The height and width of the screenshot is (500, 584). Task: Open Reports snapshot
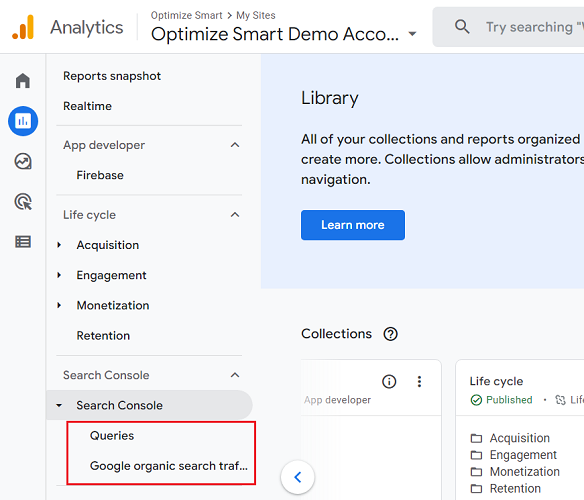112,76
